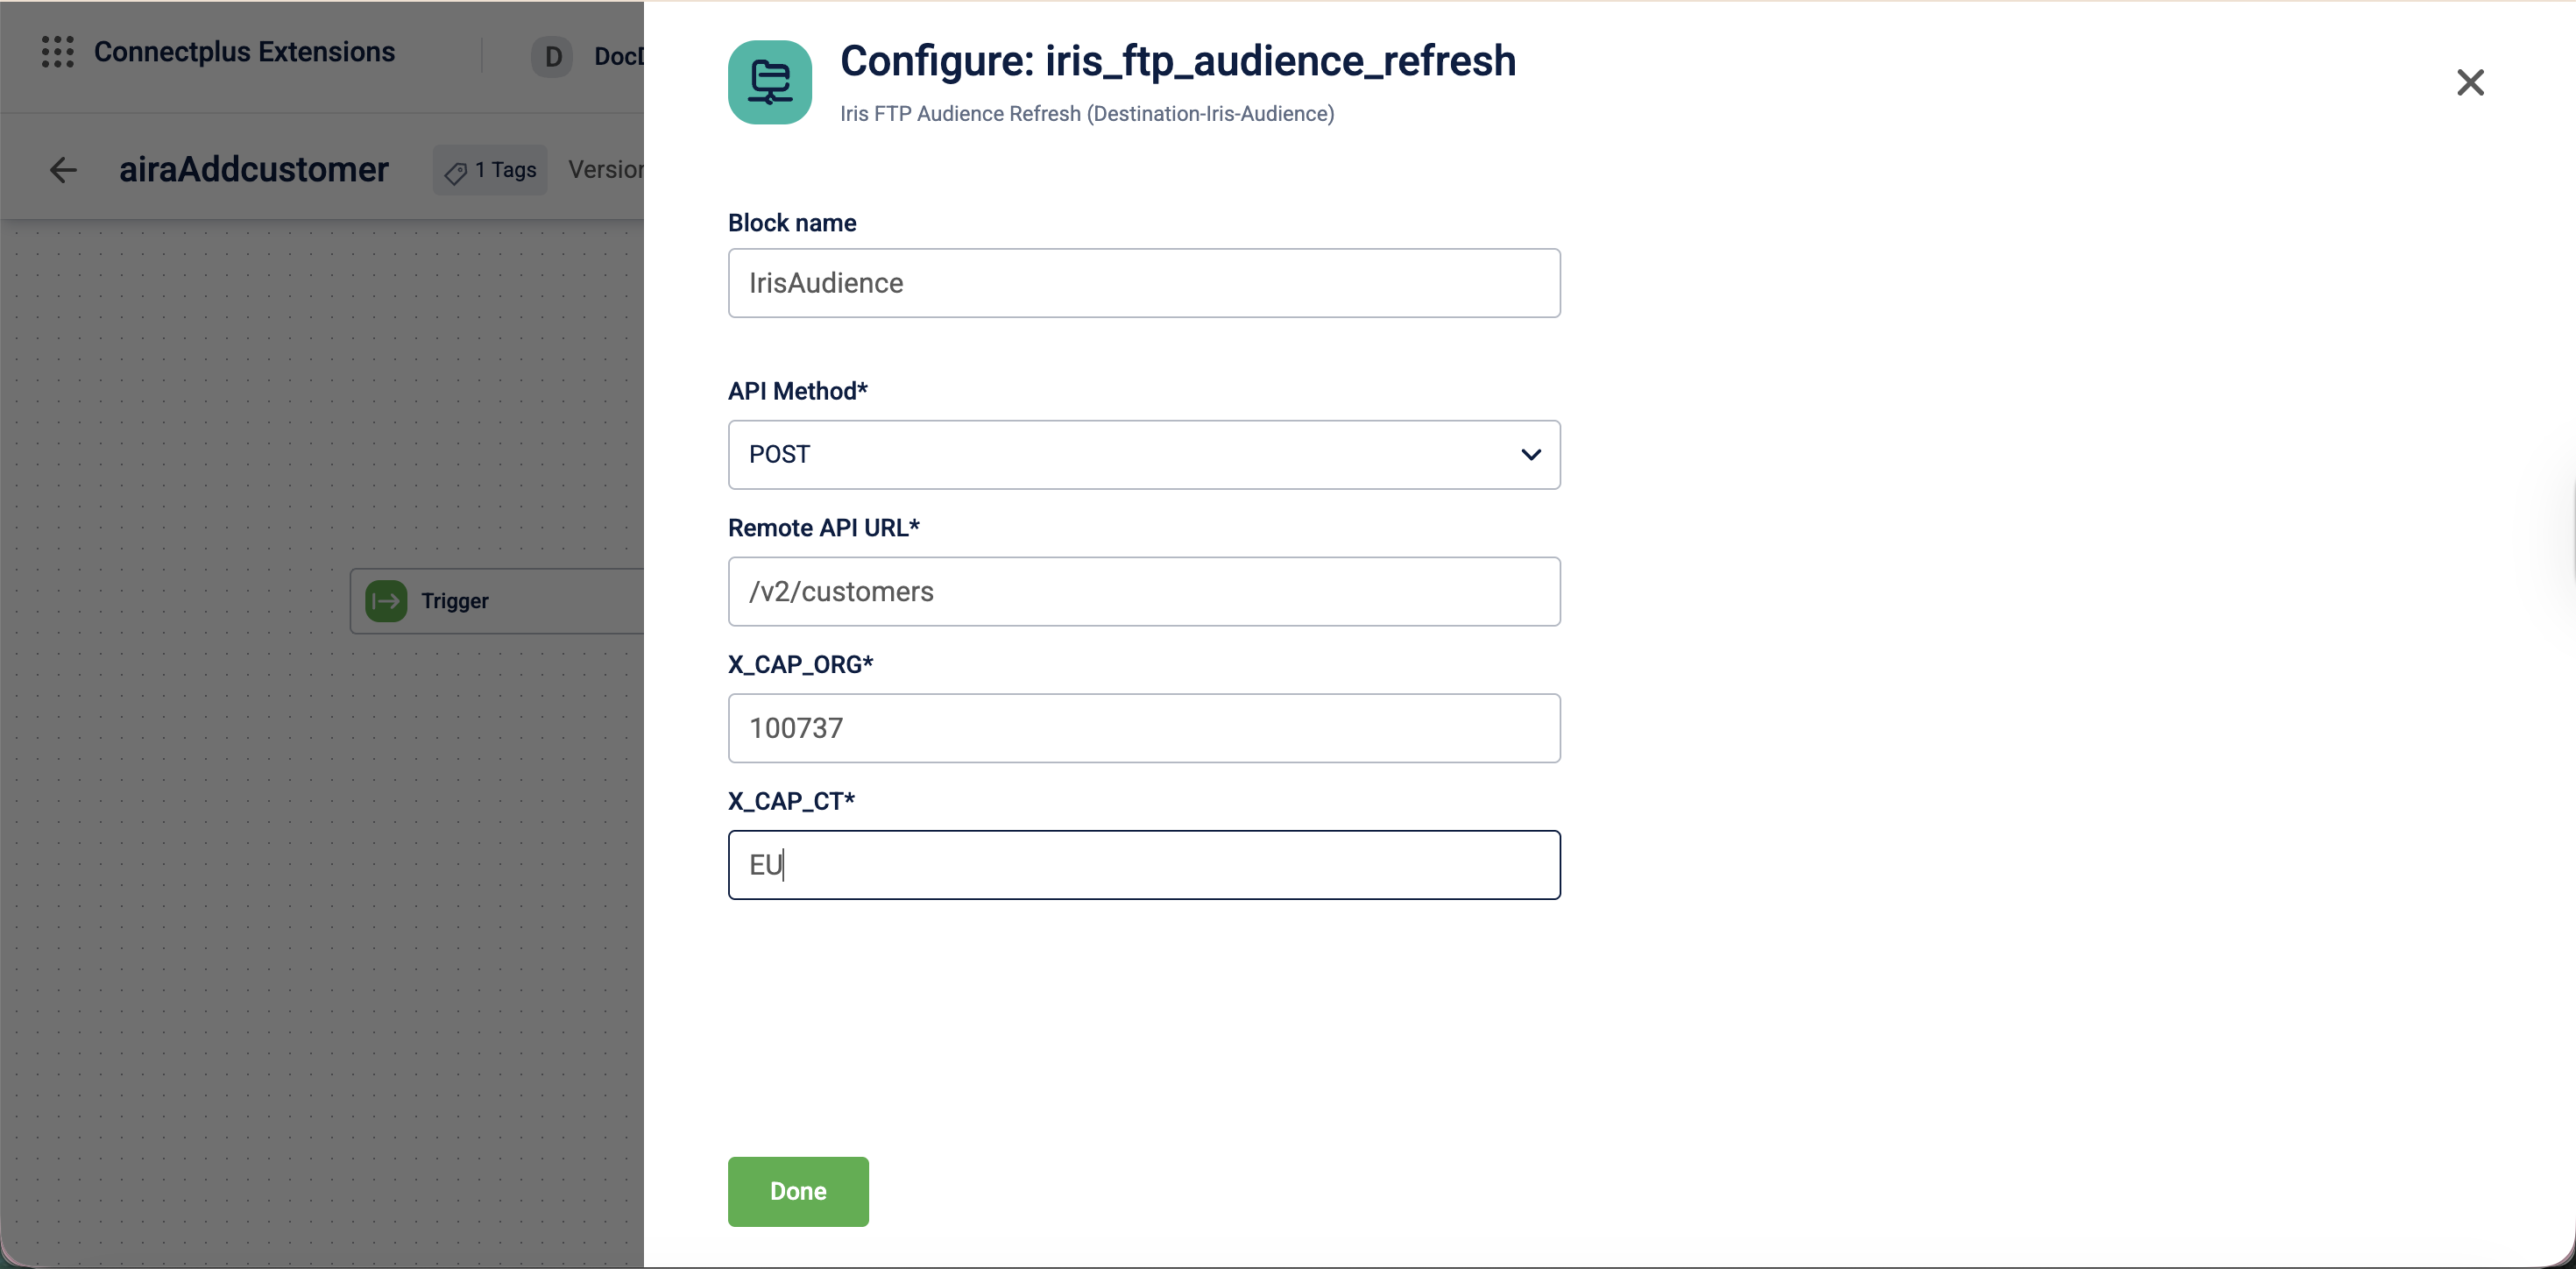
Task: Click the back arrow beside airaAddcustomer
Action: 63,170
